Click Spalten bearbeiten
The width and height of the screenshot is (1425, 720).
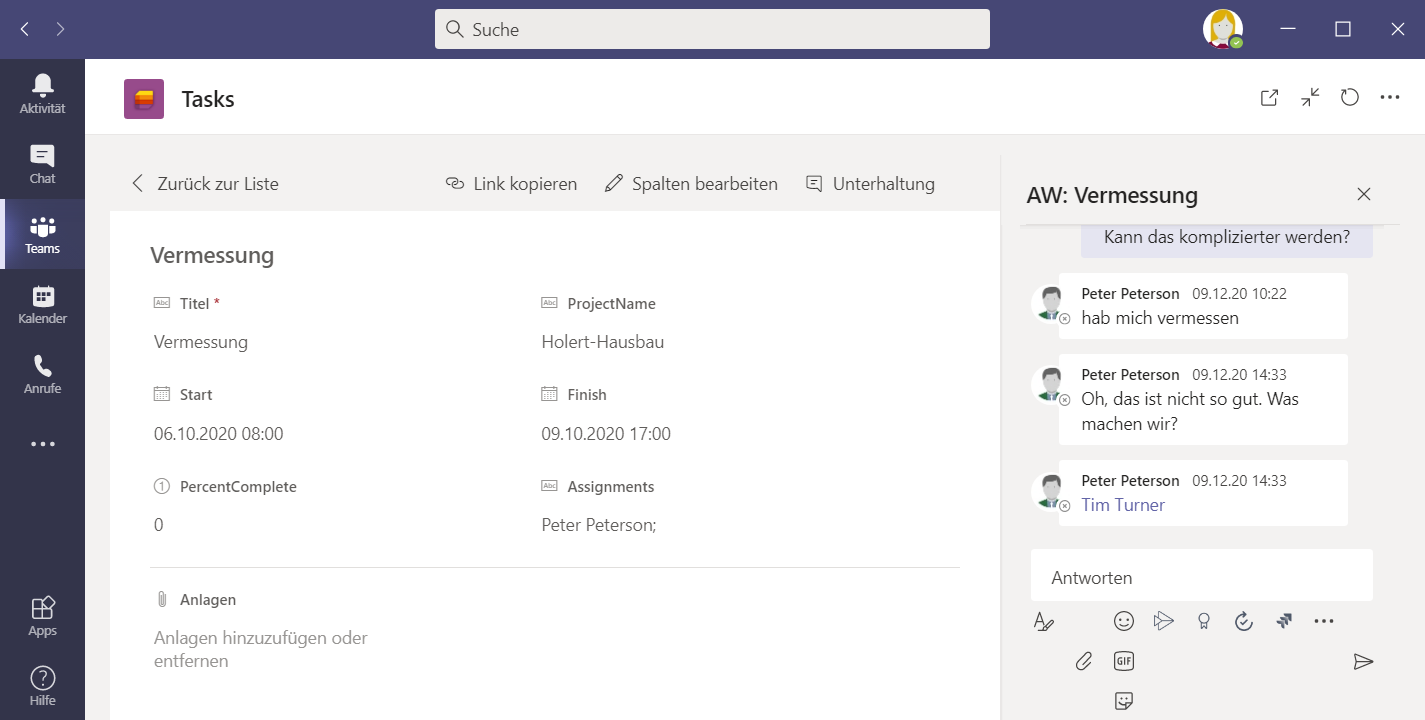click(692, 184)
